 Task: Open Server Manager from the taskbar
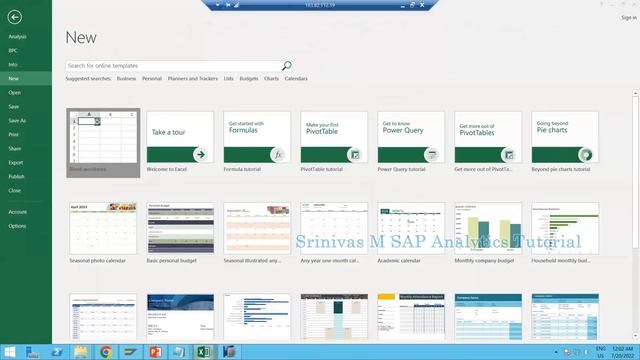(32, 352)
